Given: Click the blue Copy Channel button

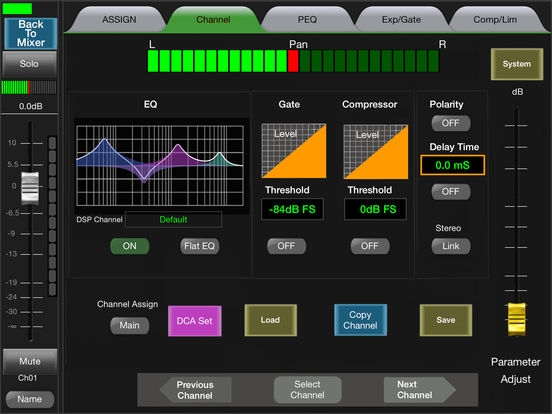Looking at the screenshot, I should (360, 320).
